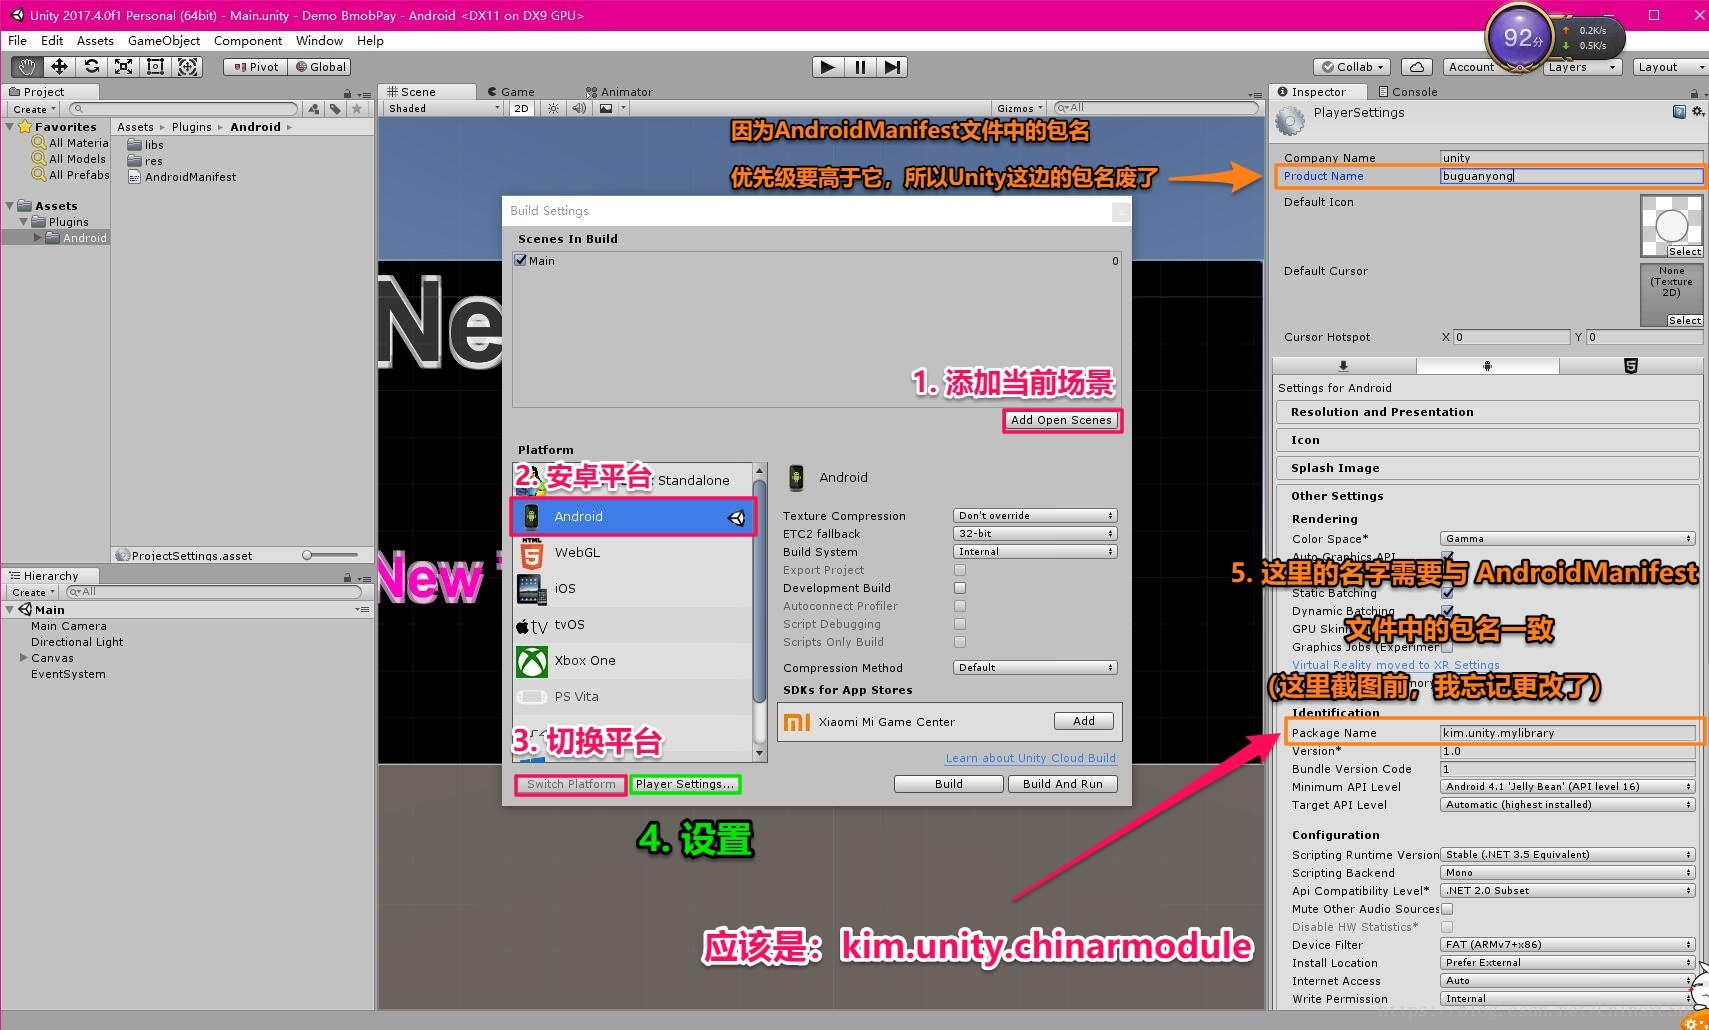Switch to the Animator tab
Viewport: 1709px width, 1030px height.
[619, 92]
